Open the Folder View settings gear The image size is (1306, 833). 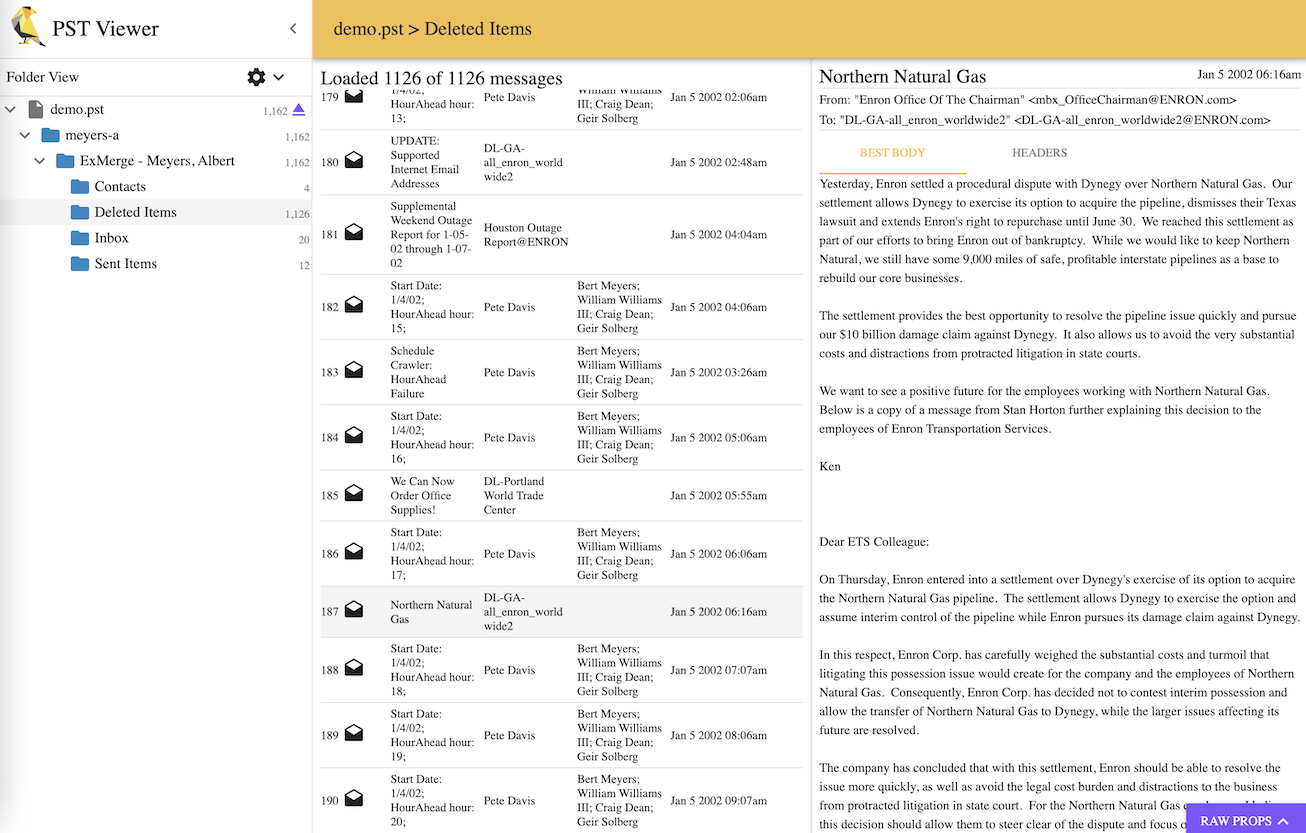pyautogui.click(x=256, y=77)
